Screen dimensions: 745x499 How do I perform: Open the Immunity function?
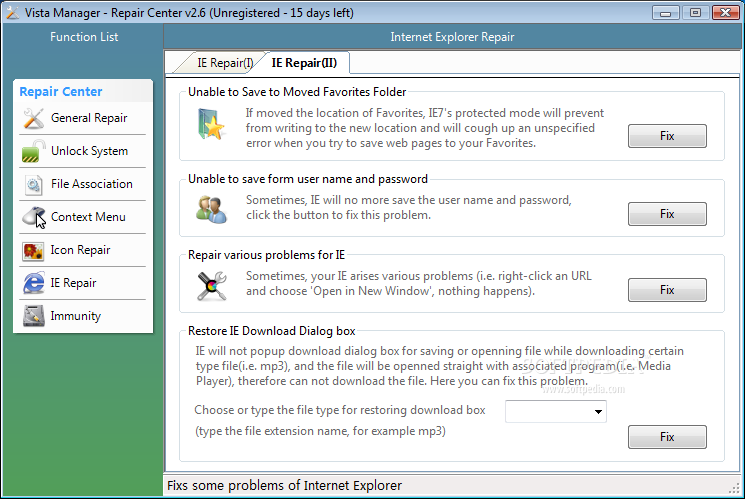[x=76, y=316]
